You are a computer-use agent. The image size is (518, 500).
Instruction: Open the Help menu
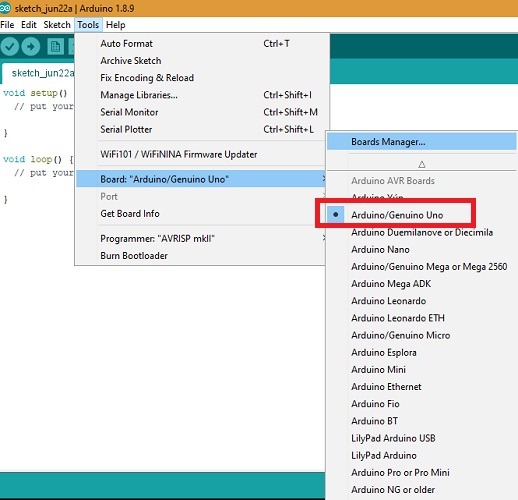click(116, 25)
